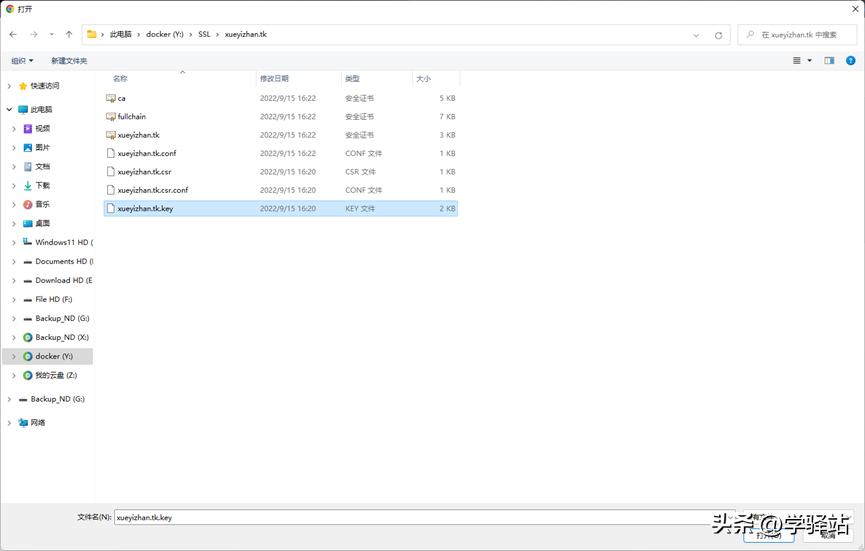This screenshot has width=865, height=551.
Task: Go forward using the forward arrow
Action: 34,34
